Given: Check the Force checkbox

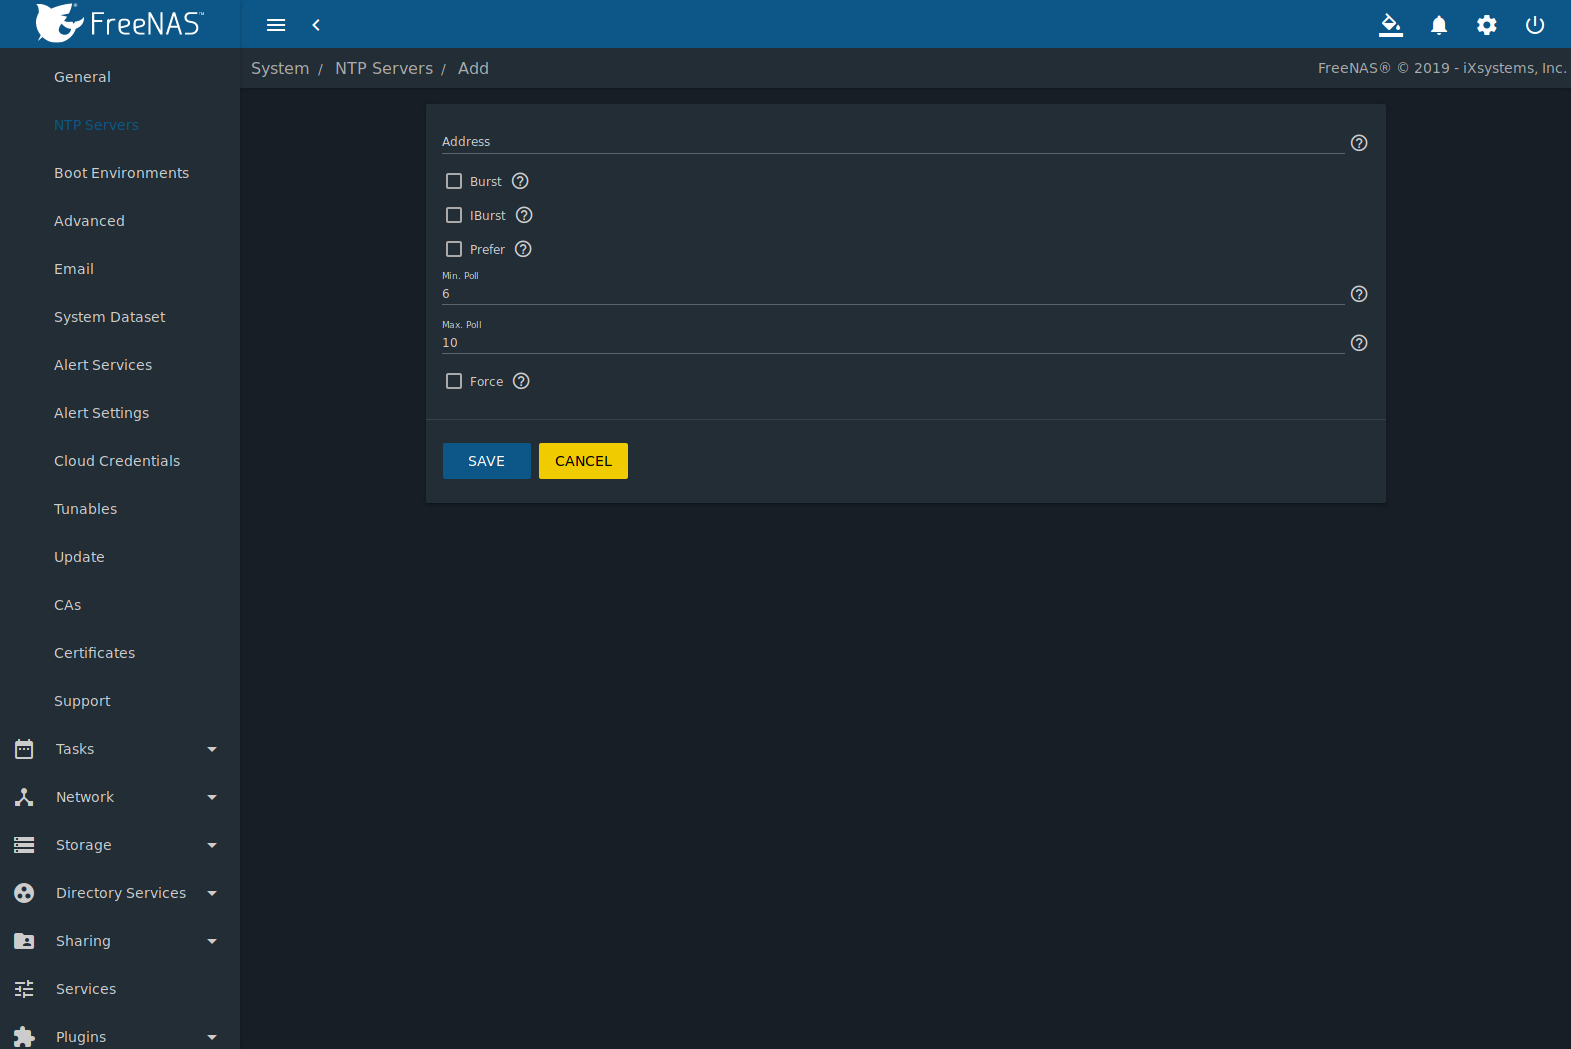Looking at the screenshot, I should [454, 381].
